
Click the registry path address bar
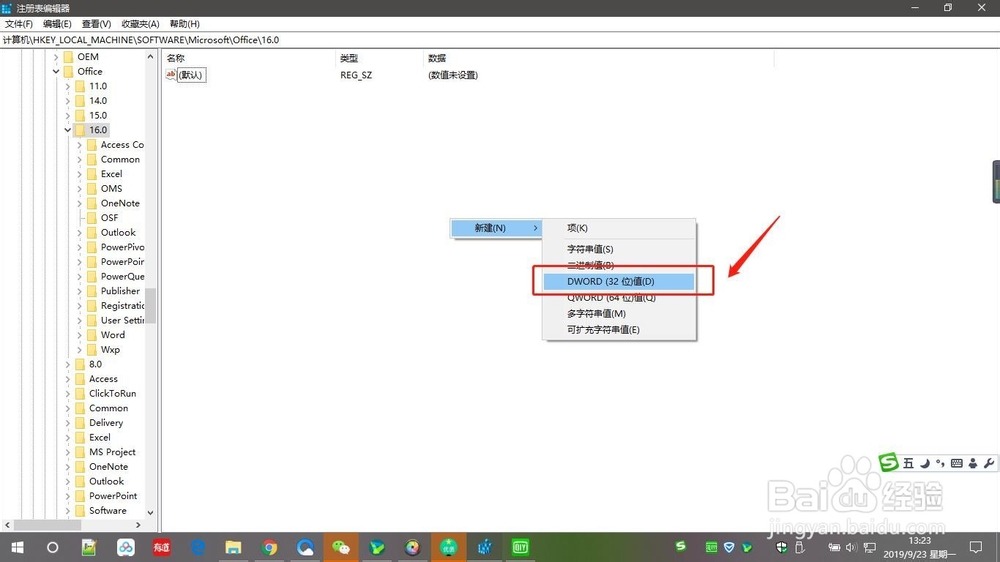(500, 40)
